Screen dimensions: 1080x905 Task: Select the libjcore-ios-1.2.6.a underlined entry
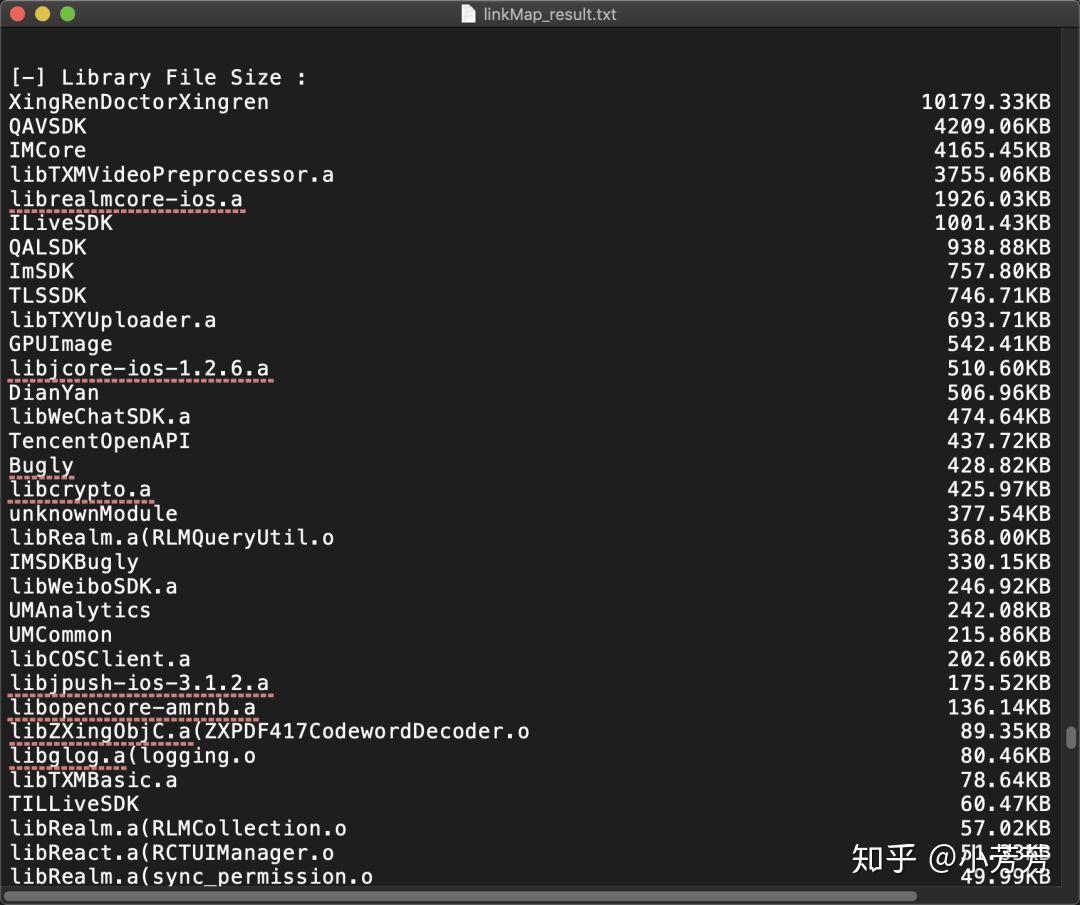[x=139, y=368]
